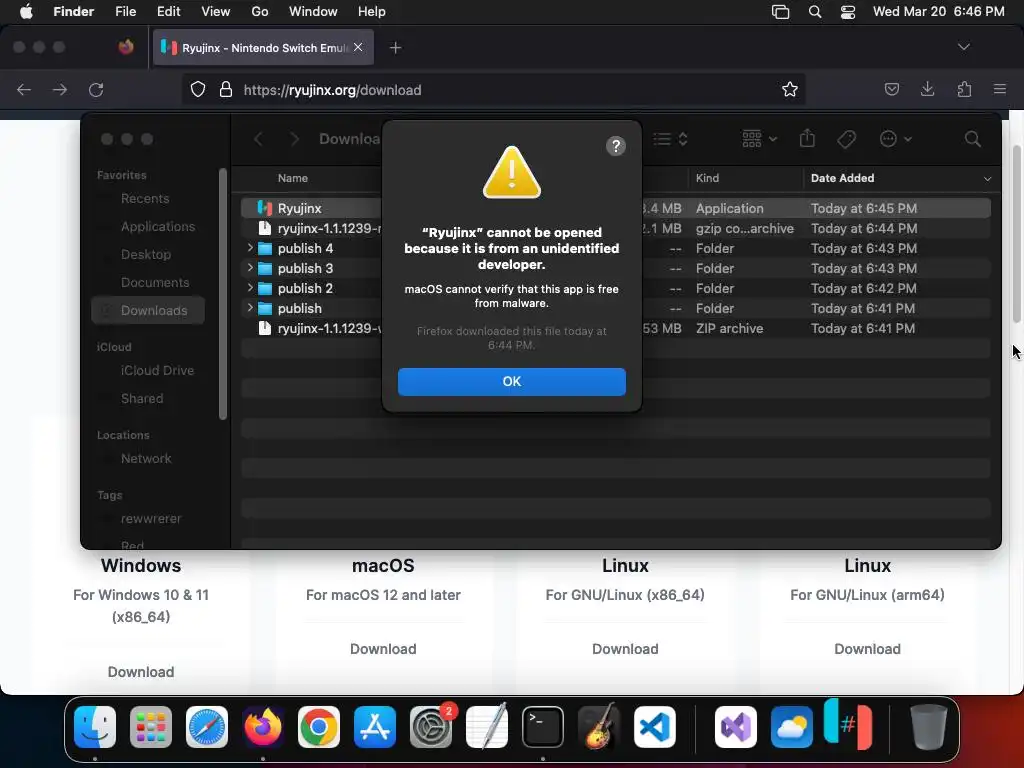Viewport: 1024px width, 768px height.
Task: Expand the publish folder row
Action: click(249, 308)
